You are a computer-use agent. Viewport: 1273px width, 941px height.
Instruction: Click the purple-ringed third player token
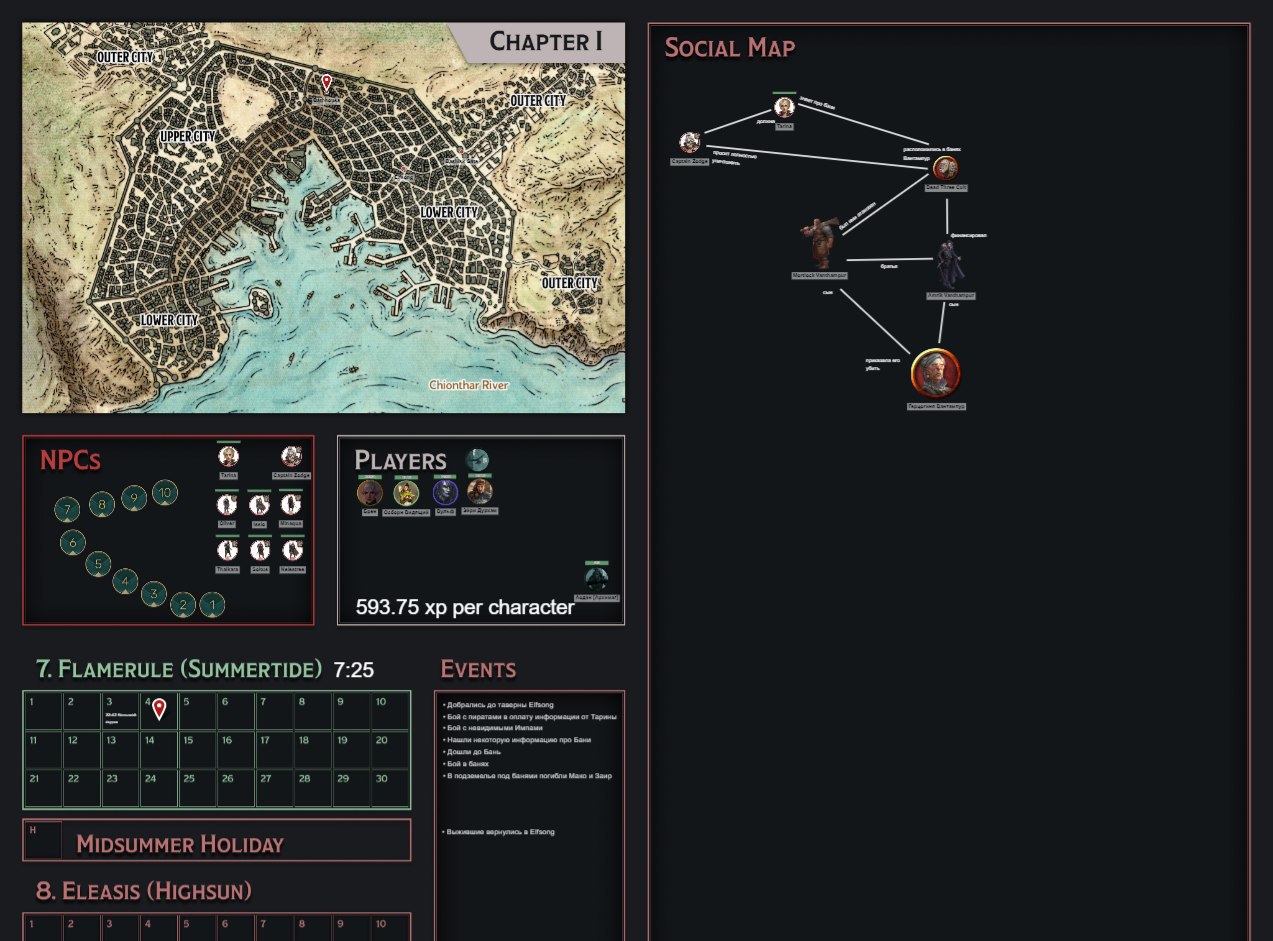445,492
